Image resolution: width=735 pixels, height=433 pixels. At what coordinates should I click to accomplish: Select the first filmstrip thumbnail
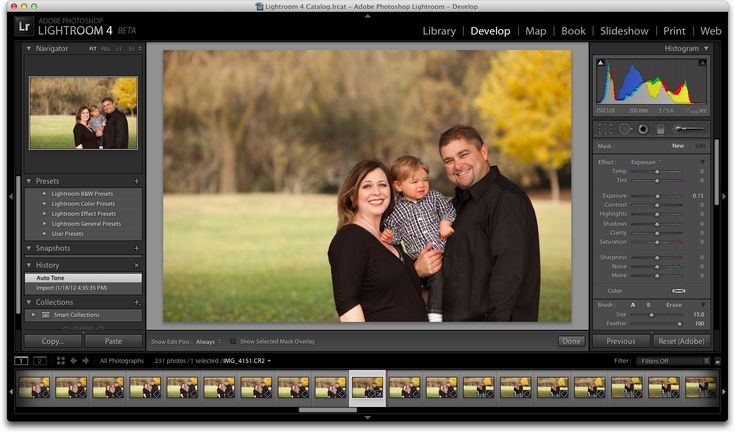click(x=34, y=388)
